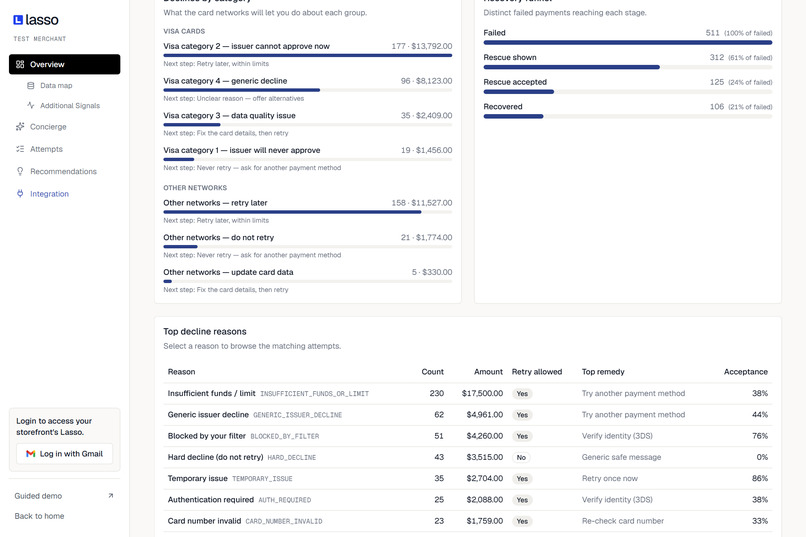Go to Additional Signals
Screen dimensions: 806x537
tap(70, 105)
